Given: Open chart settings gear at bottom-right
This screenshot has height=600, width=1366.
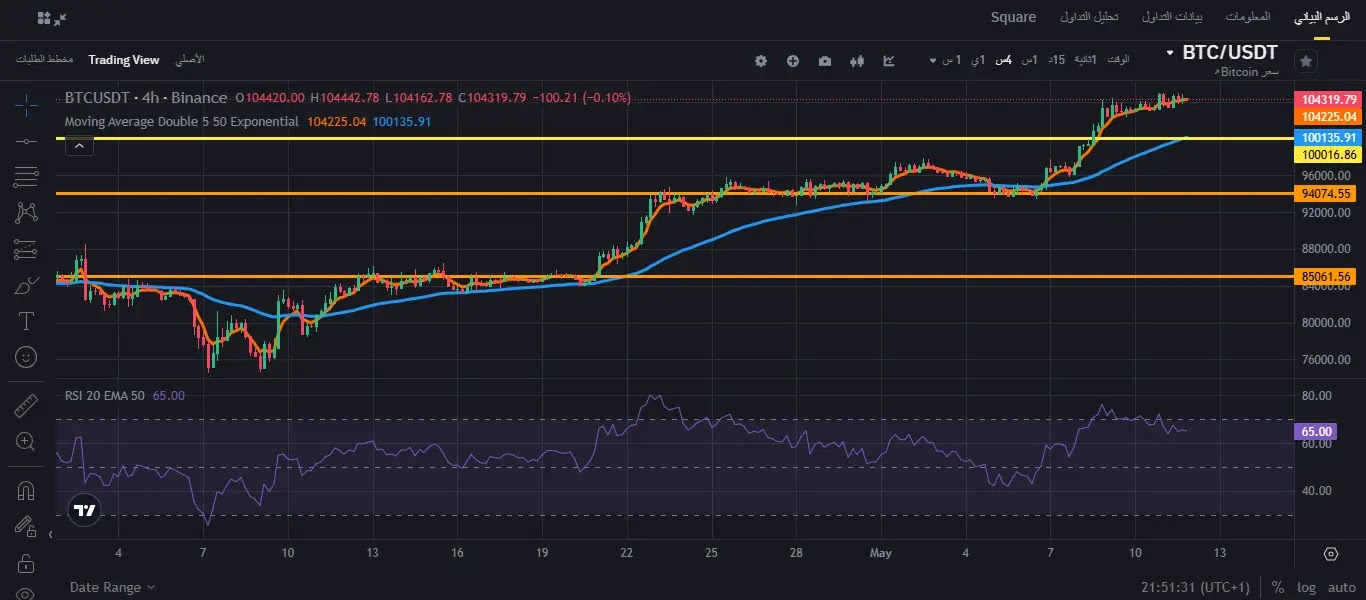Looking at the screenshot, I should (1331, 553).
